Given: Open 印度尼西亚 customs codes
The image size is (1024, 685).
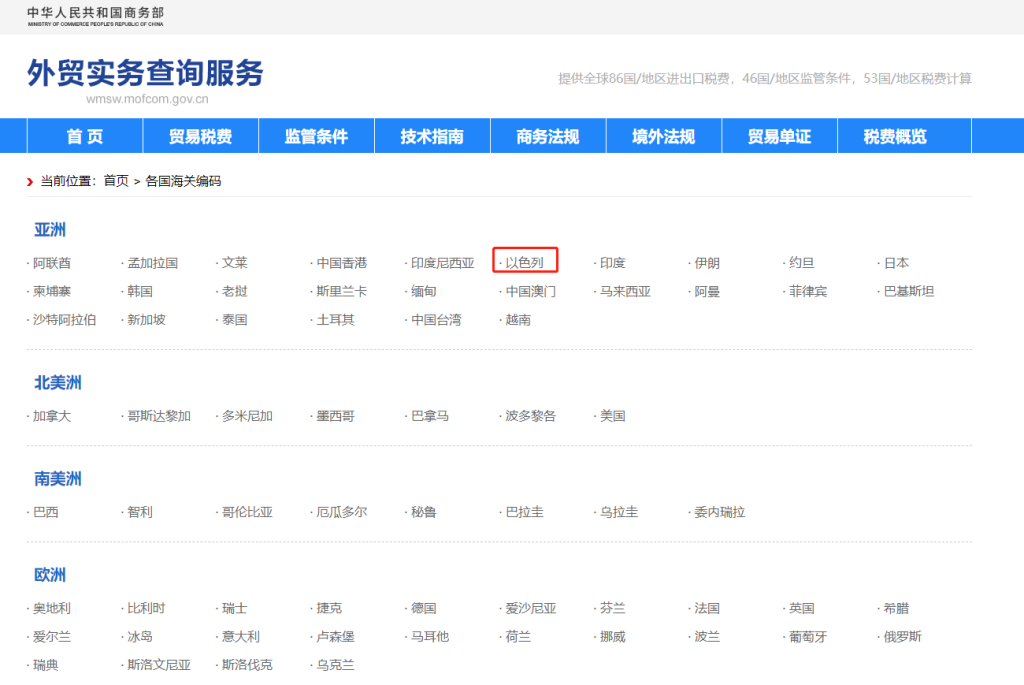Looking at the screenshot, I should tap(443, 263).
